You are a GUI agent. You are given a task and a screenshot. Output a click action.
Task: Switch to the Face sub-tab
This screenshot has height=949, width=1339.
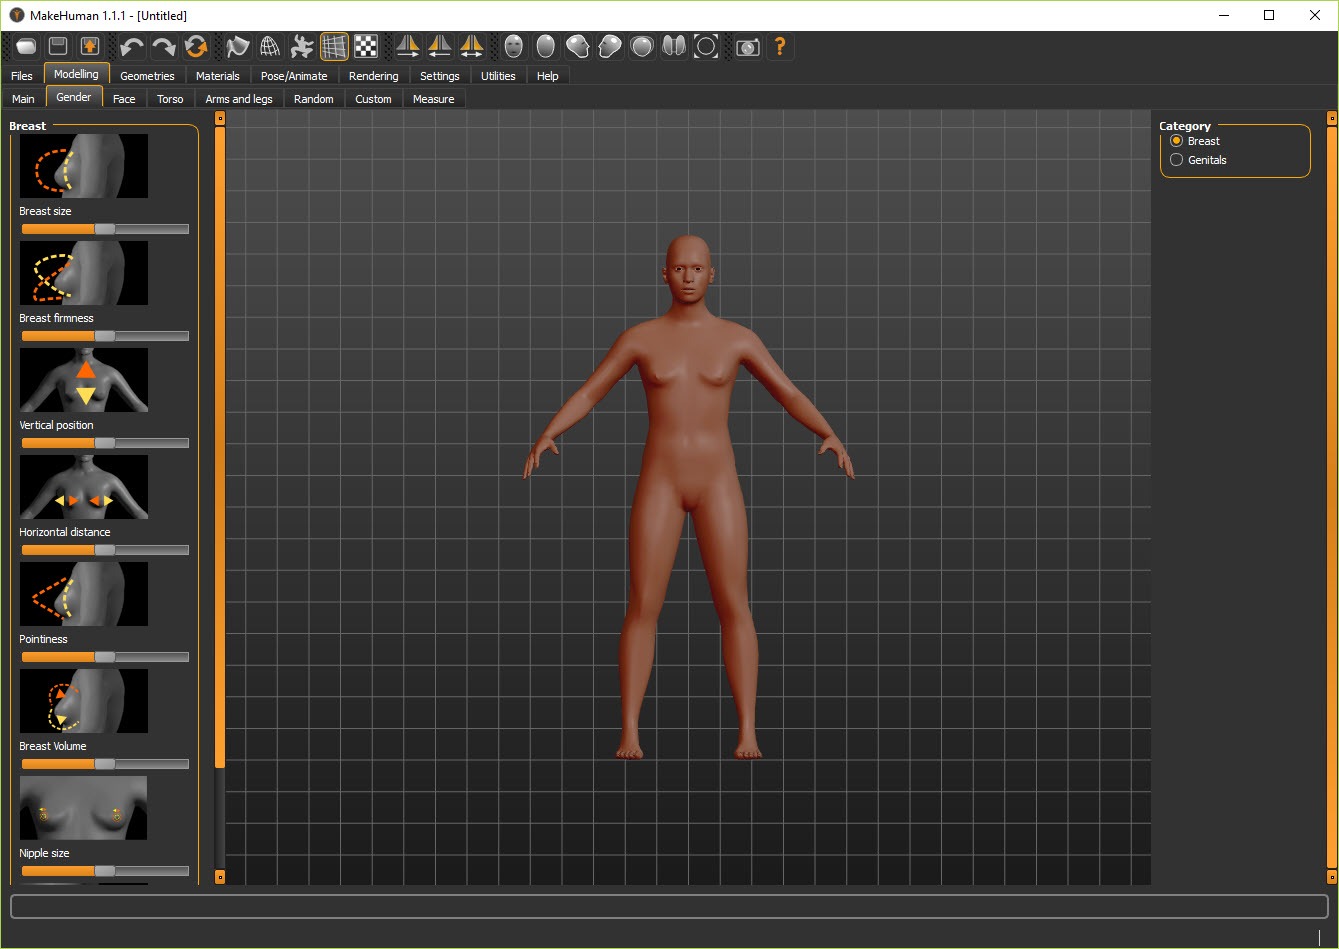124,99
